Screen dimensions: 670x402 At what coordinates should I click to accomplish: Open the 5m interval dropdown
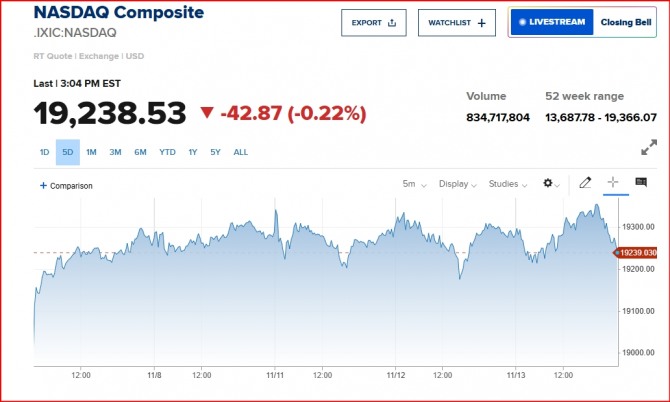(414, 184)
